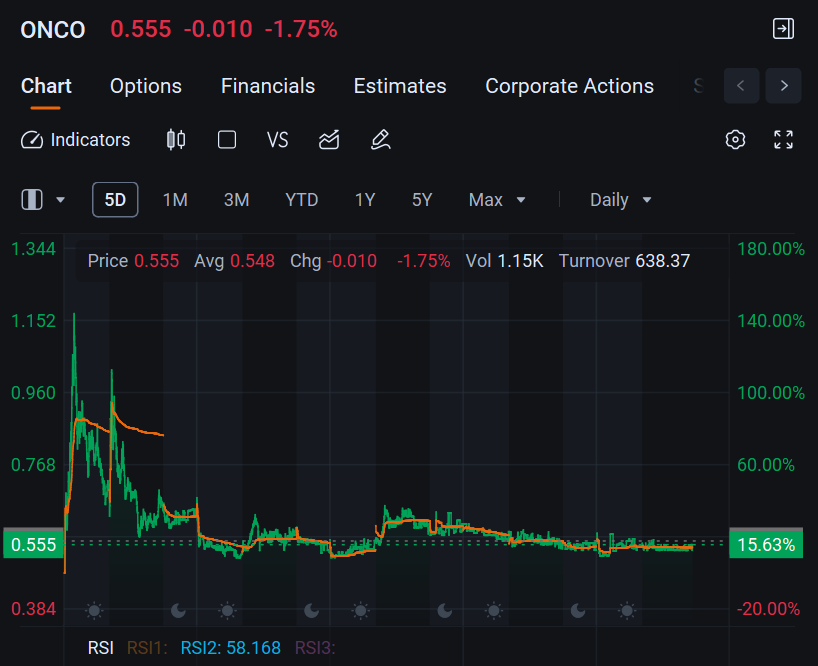Click the 0.555 current price label on axis
Screen dimensions: 818x666
[x=33, y=544]
